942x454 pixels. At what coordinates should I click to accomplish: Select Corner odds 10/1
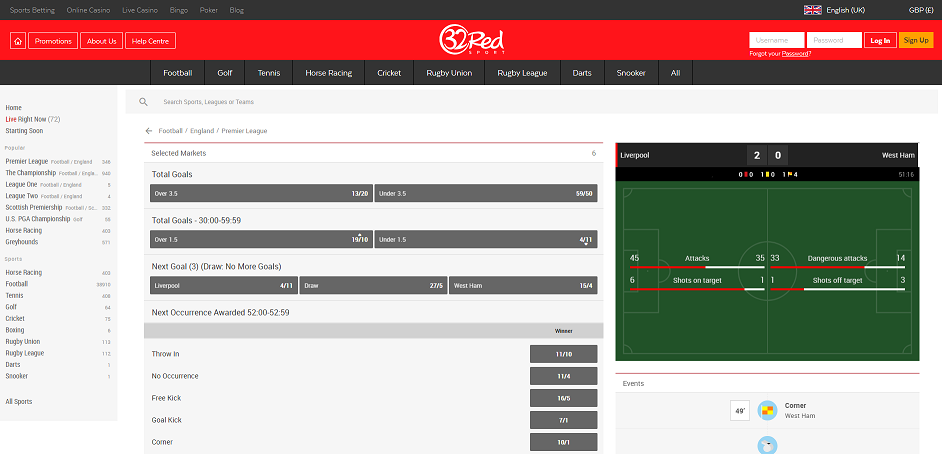pyautogui.click(x=564, y=442)
